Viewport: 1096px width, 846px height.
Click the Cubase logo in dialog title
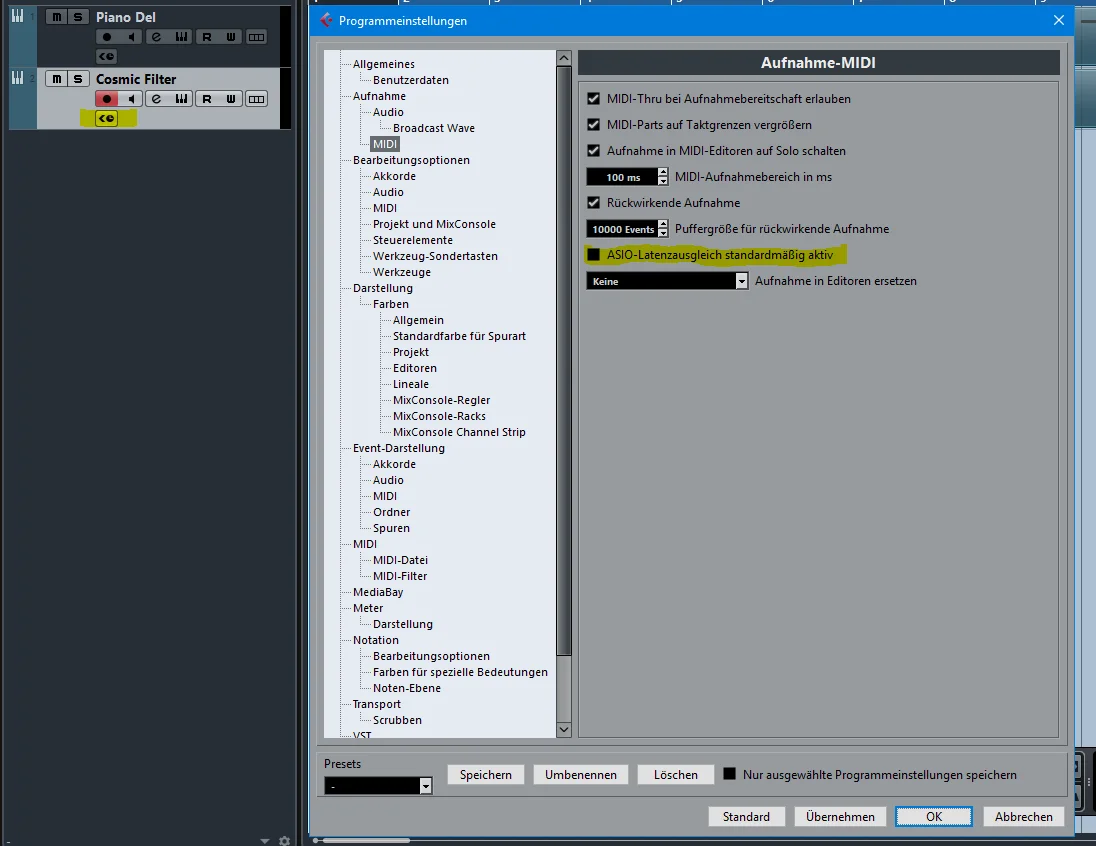click(x=326, y=20)
